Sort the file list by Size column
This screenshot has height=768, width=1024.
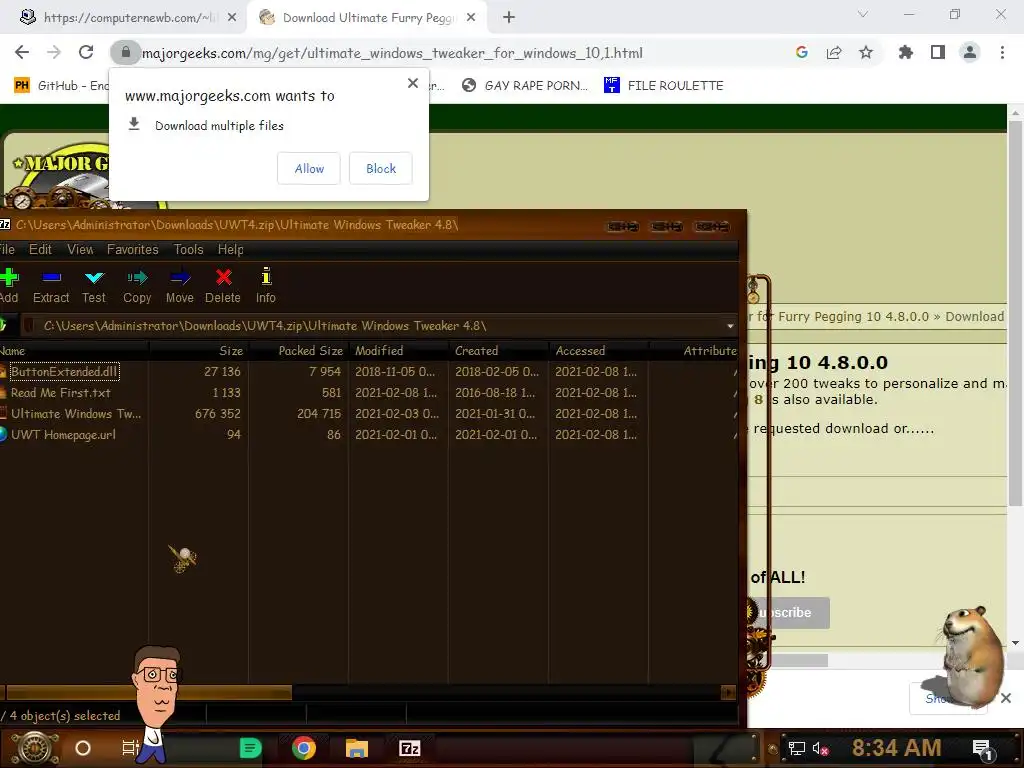click(199, 351)
